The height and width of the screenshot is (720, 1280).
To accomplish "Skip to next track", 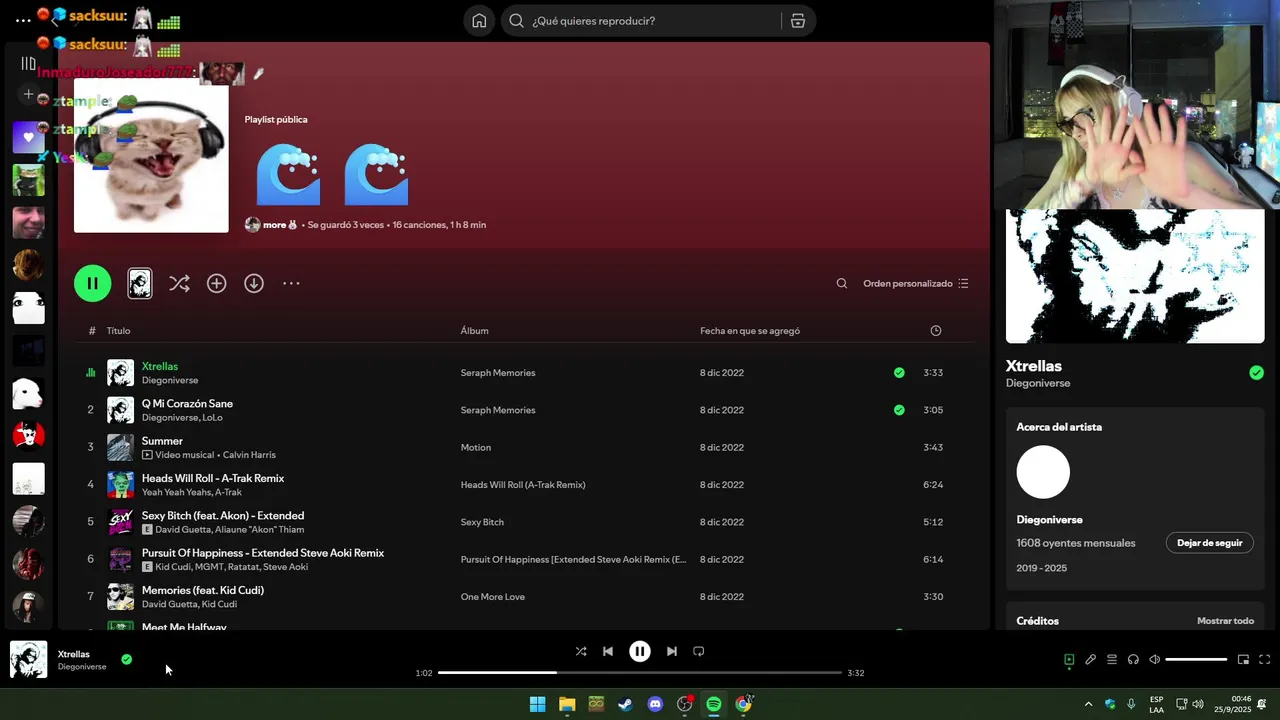I will point(672,651).
